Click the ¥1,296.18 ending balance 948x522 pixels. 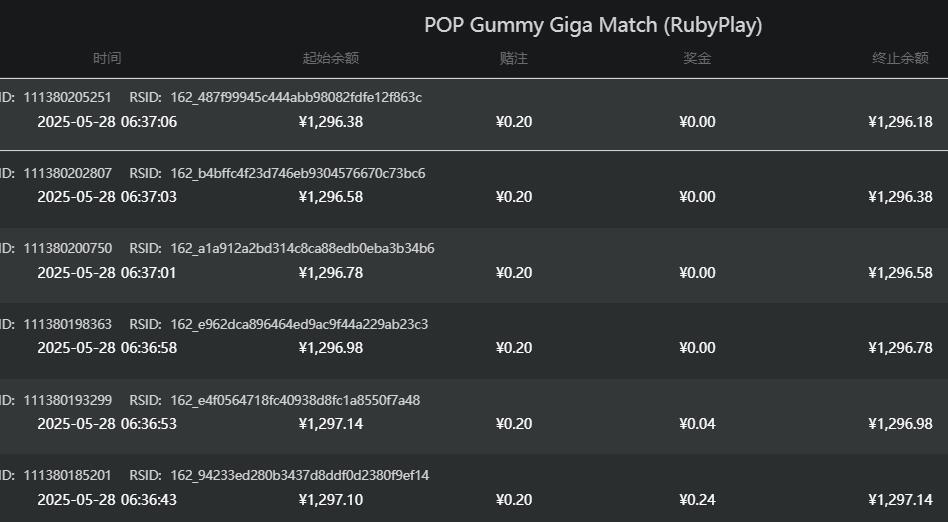[x=900, y=122]
